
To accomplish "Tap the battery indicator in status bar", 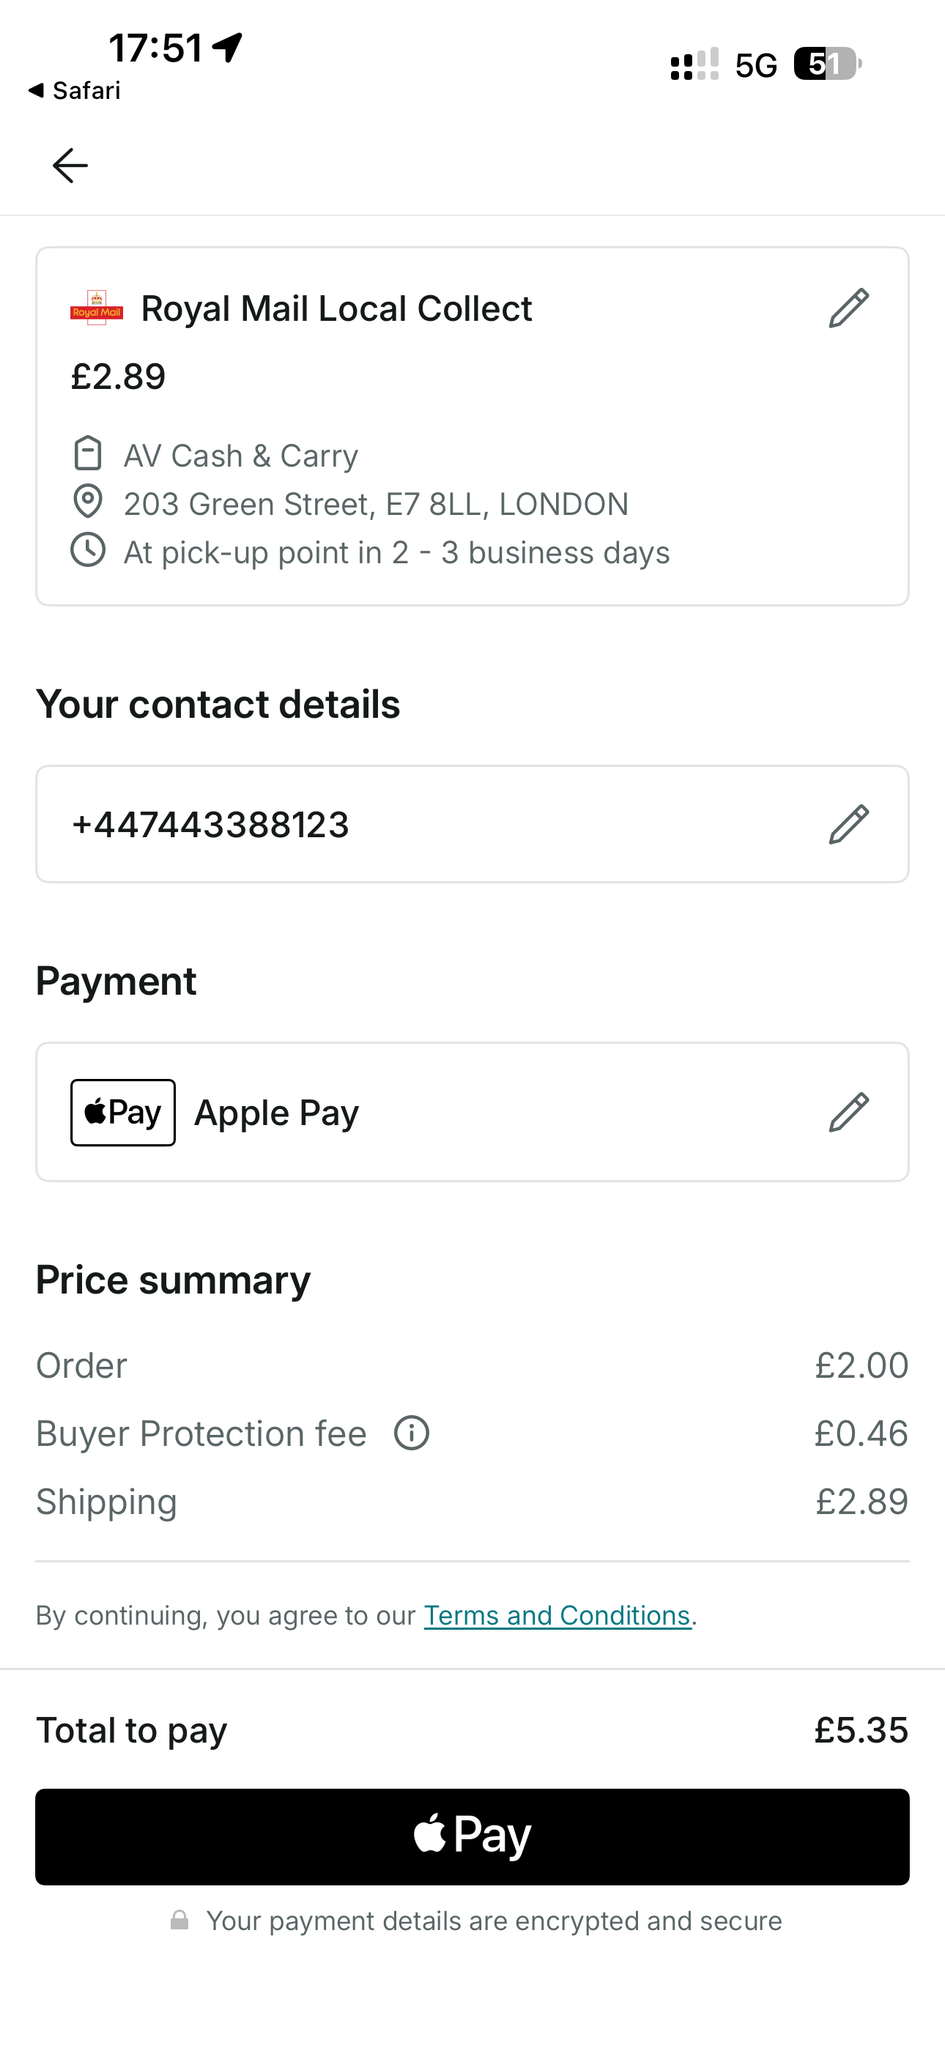I will [826, 65].
